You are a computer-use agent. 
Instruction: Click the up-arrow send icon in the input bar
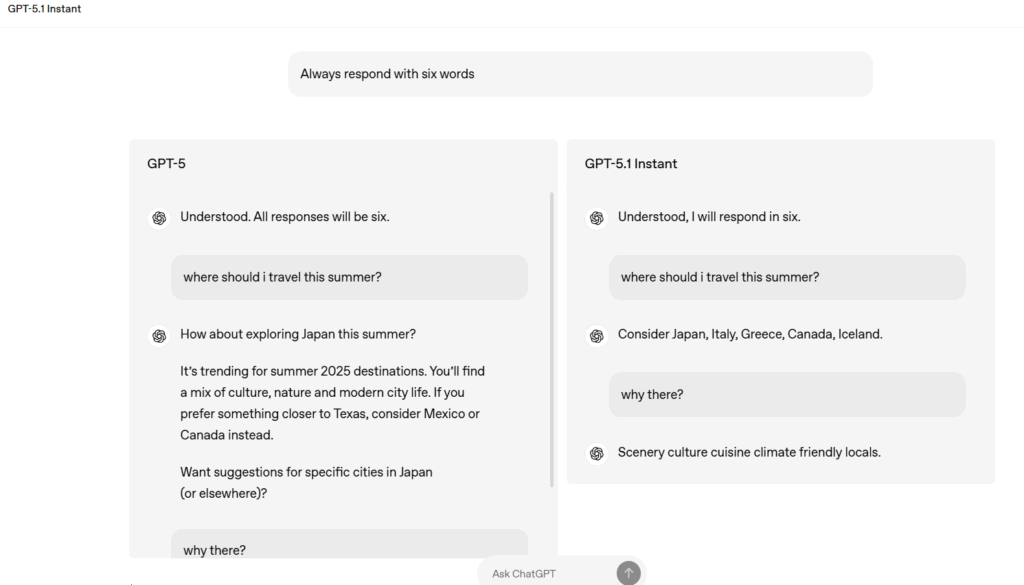pos(628,572)
